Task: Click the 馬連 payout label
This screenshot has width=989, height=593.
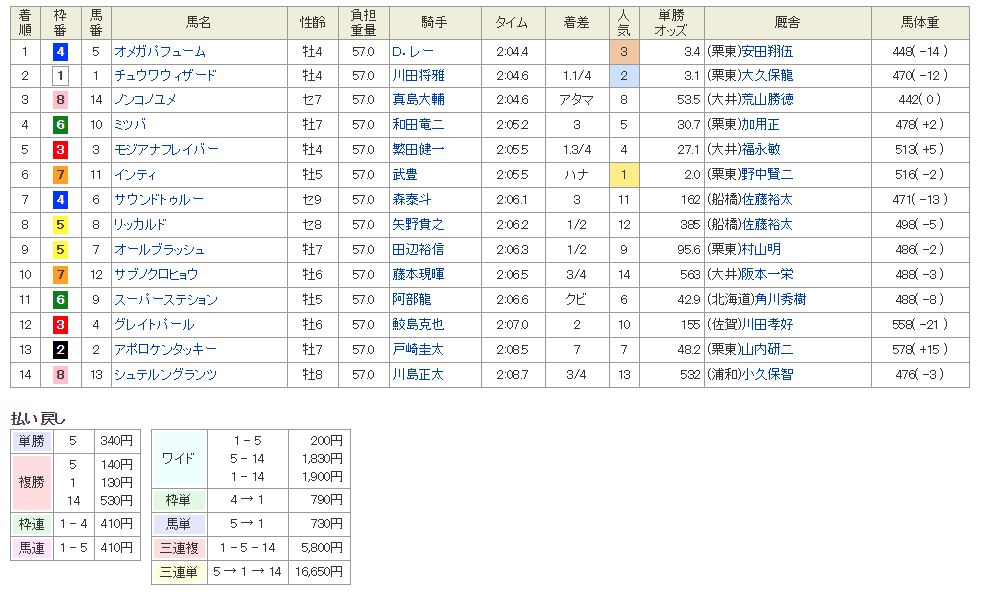Action: (32, 548)
